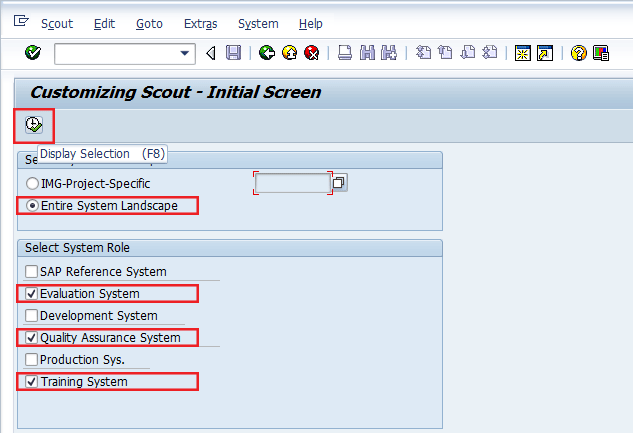Open the command field dropdown arrow

tap(185, 53)
